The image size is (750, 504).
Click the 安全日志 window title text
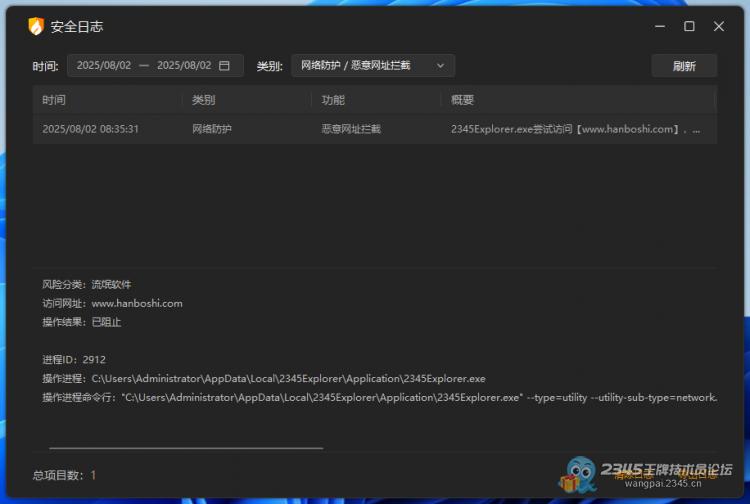(x=77, y=26)
